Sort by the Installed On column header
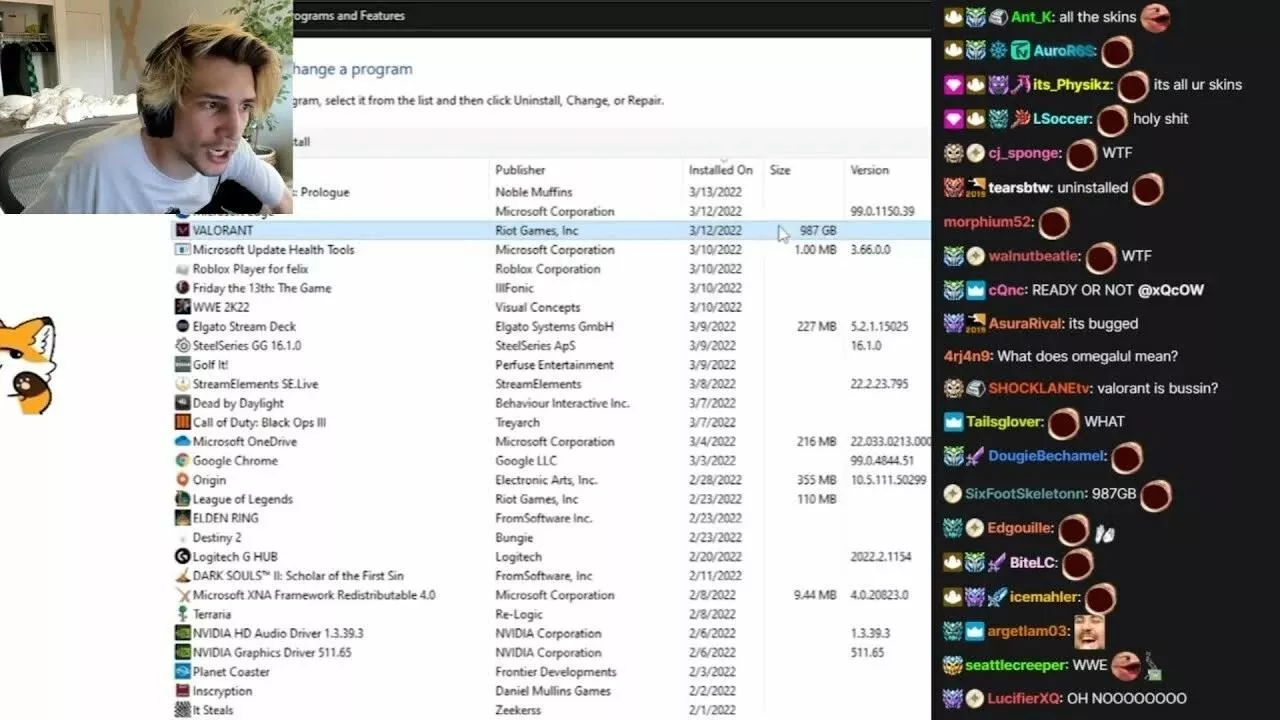Screen dimensions: 1280x720 pyautogui.click(x=720, y=170)
